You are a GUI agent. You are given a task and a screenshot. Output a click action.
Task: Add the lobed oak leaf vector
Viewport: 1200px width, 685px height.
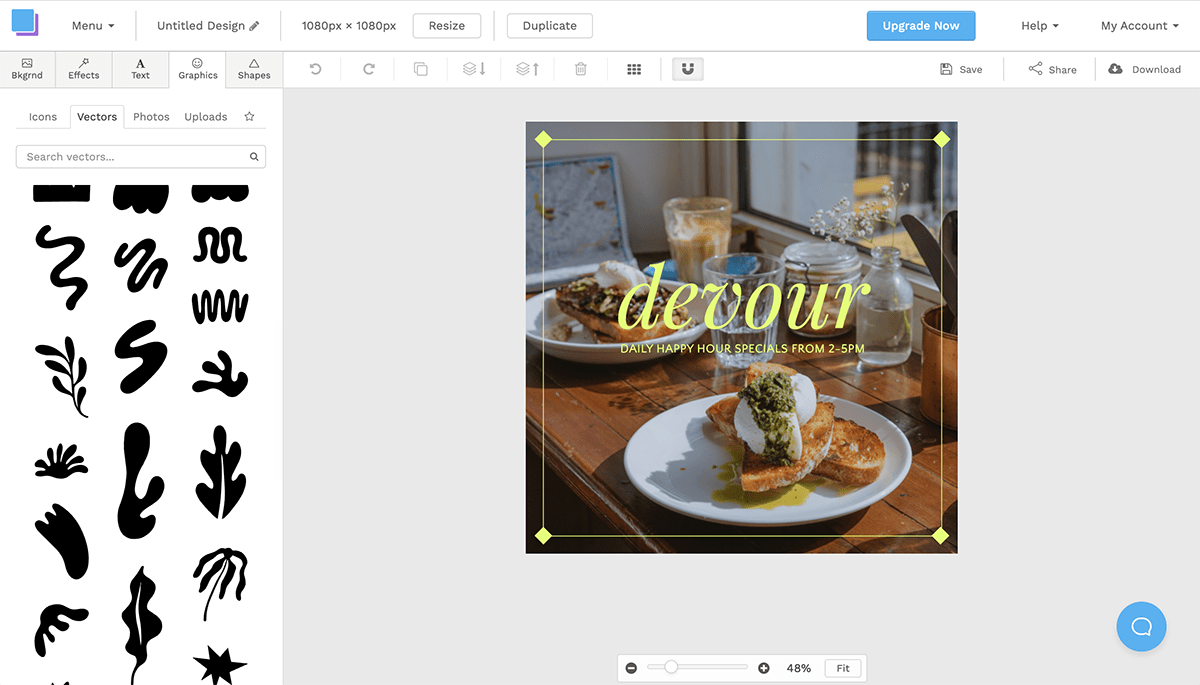click(220, 472)
